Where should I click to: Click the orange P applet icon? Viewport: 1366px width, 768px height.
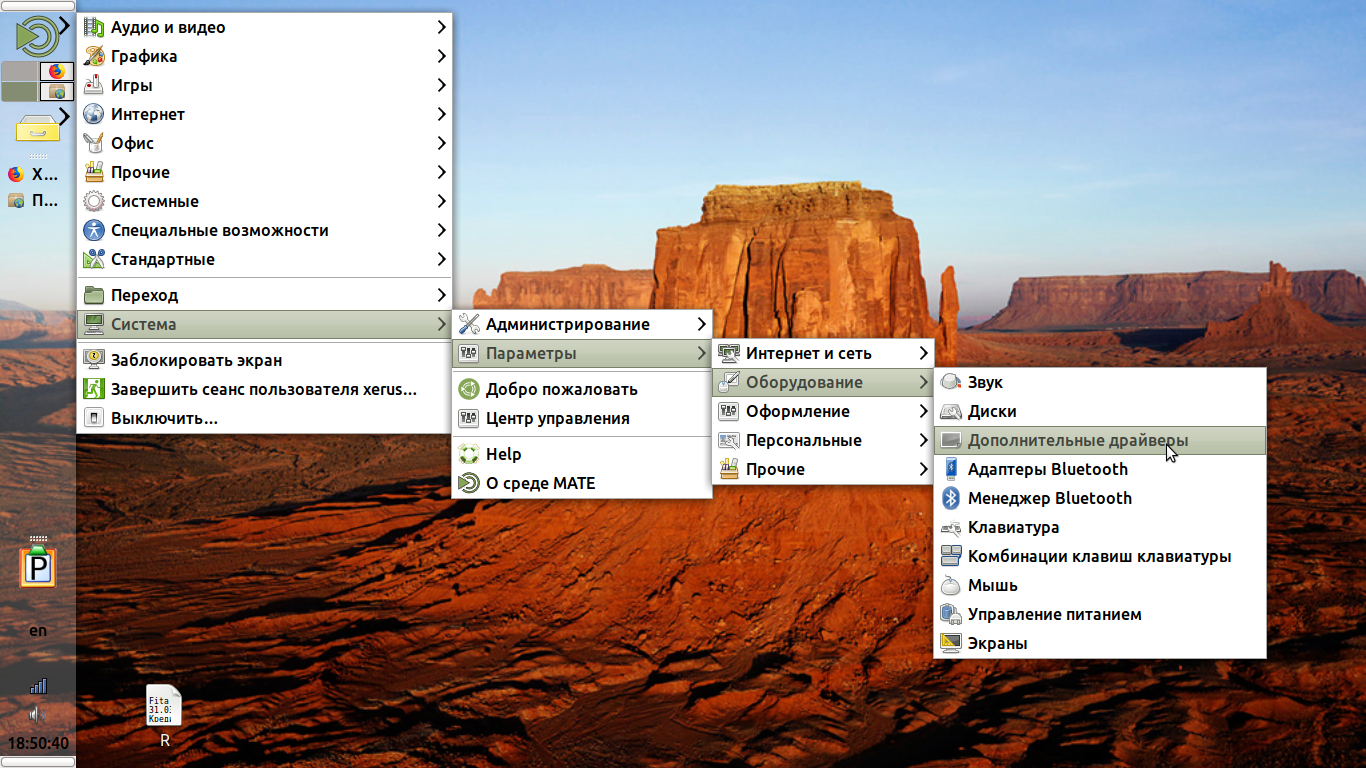(38, 567)
